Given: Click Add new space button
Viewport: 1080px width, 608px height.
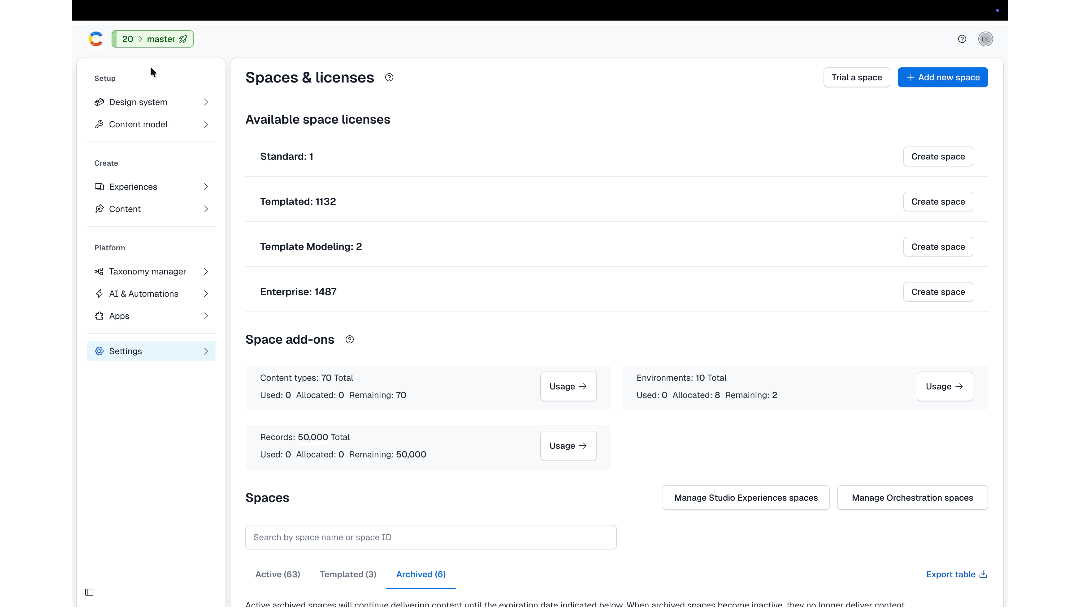Looking at the screenshot, I should 942,77.
